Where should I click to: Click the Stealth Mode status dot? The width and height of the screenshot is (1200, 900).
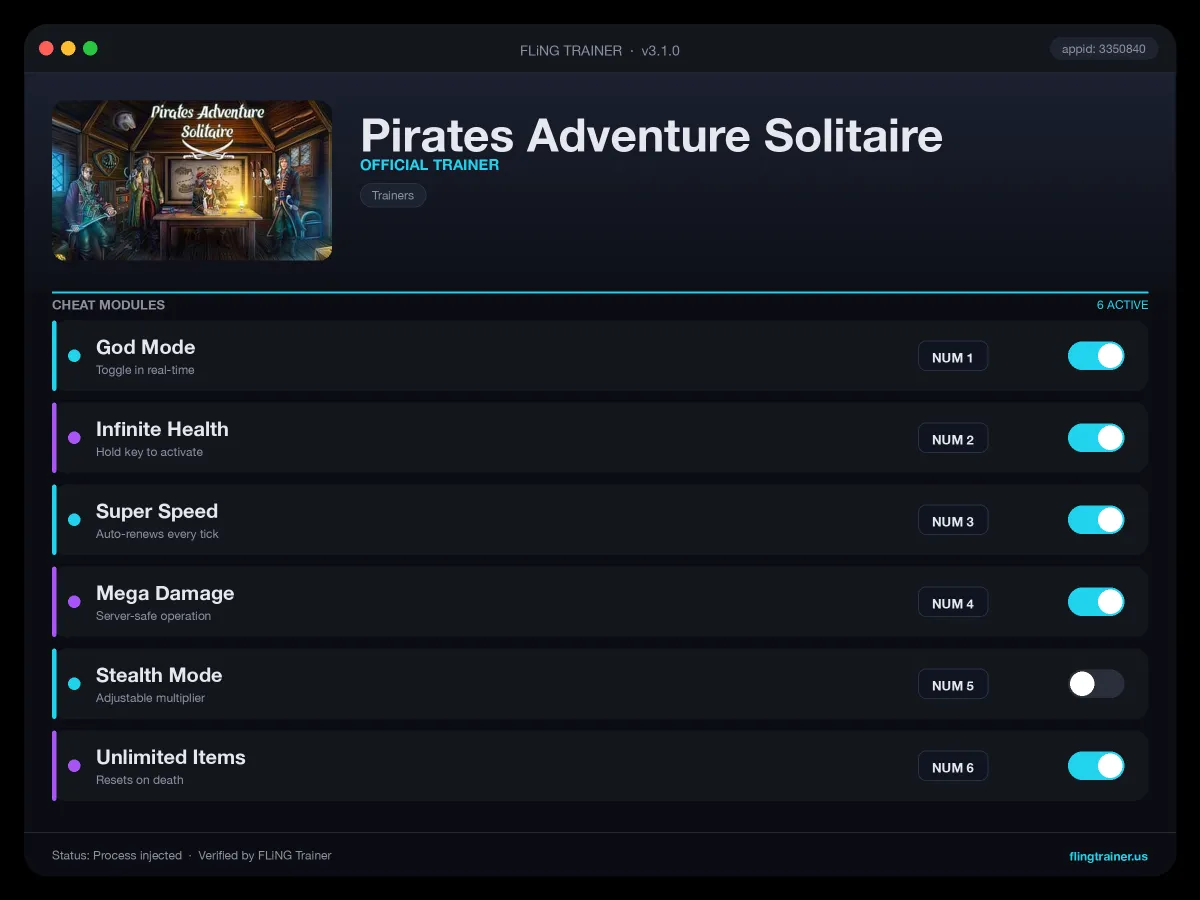tap(74, 684)
